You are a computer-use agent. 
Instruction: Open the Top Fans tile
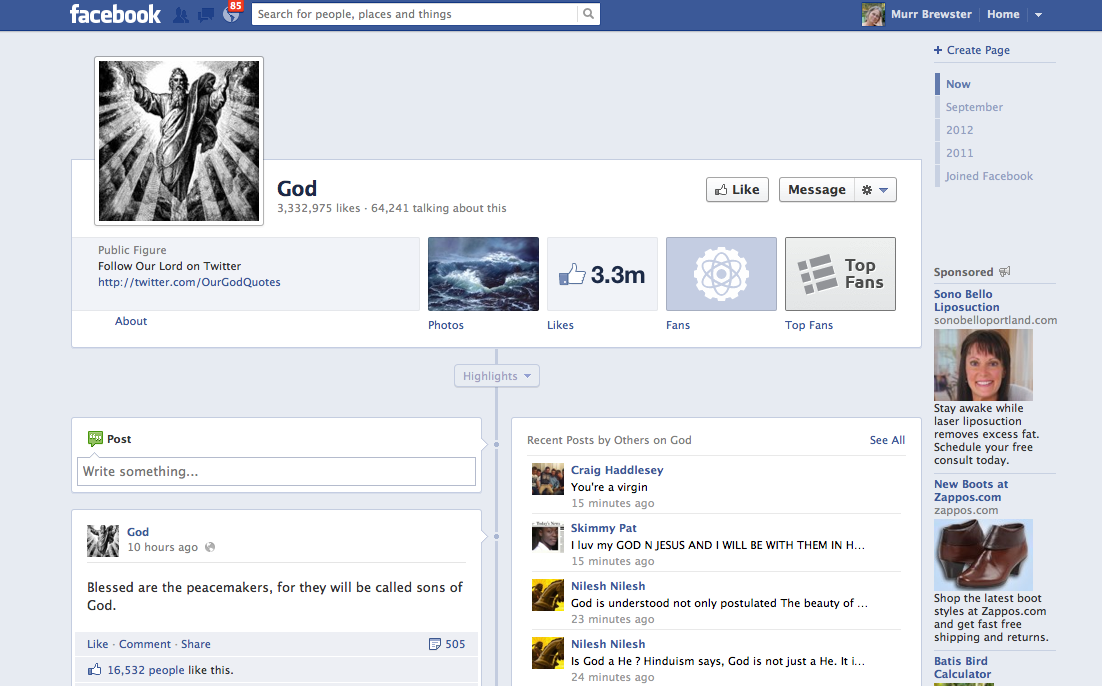pyautogui.click(x=840, y=274)
